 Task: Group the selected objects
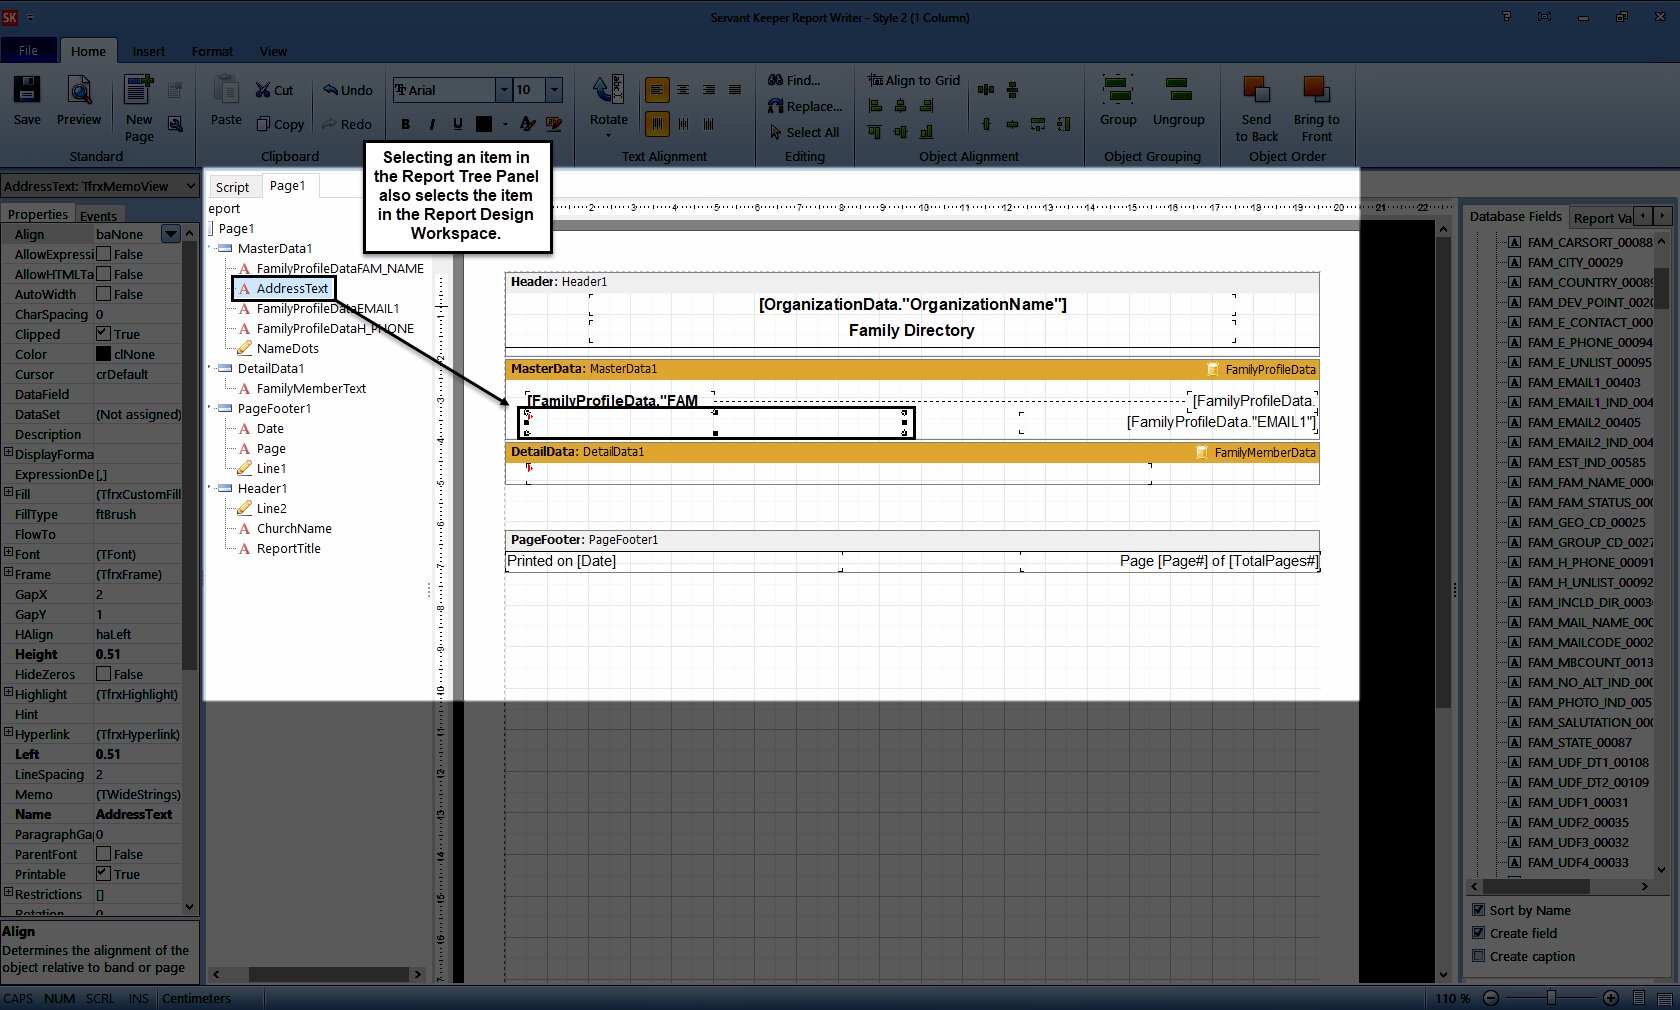point(1118,101)
